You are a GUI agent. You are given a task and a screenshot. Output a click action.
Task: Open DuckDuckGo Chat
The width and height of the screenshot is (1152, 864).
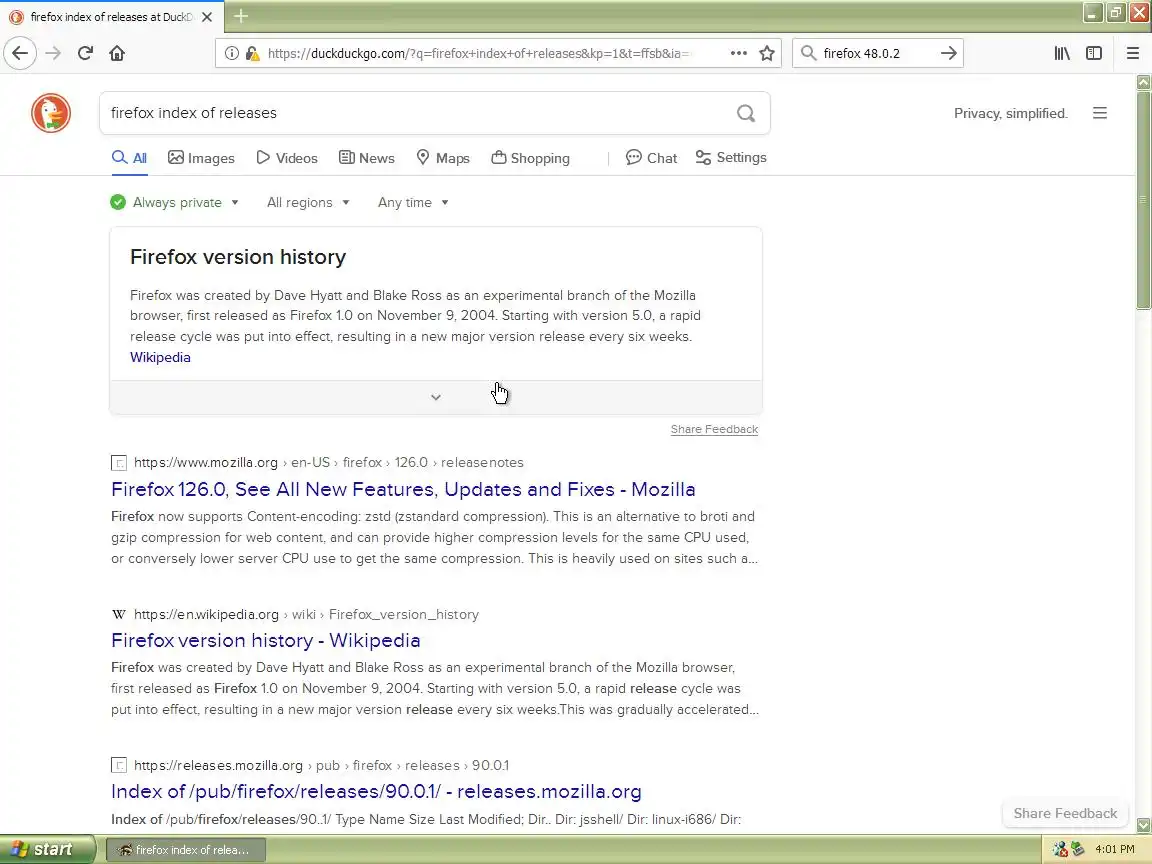point(651,158)
